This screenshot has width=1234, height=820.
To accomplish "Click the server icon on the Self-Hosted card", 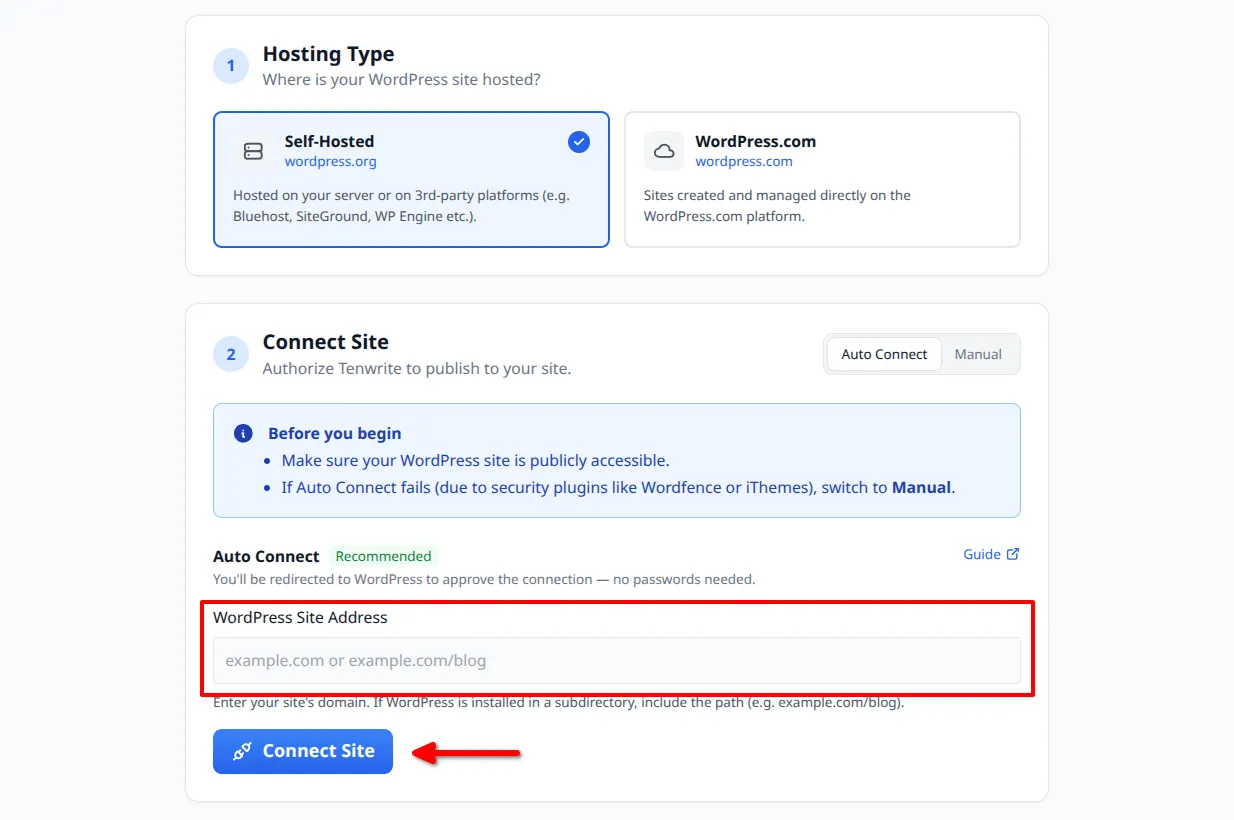I will [x=253, y=151].
